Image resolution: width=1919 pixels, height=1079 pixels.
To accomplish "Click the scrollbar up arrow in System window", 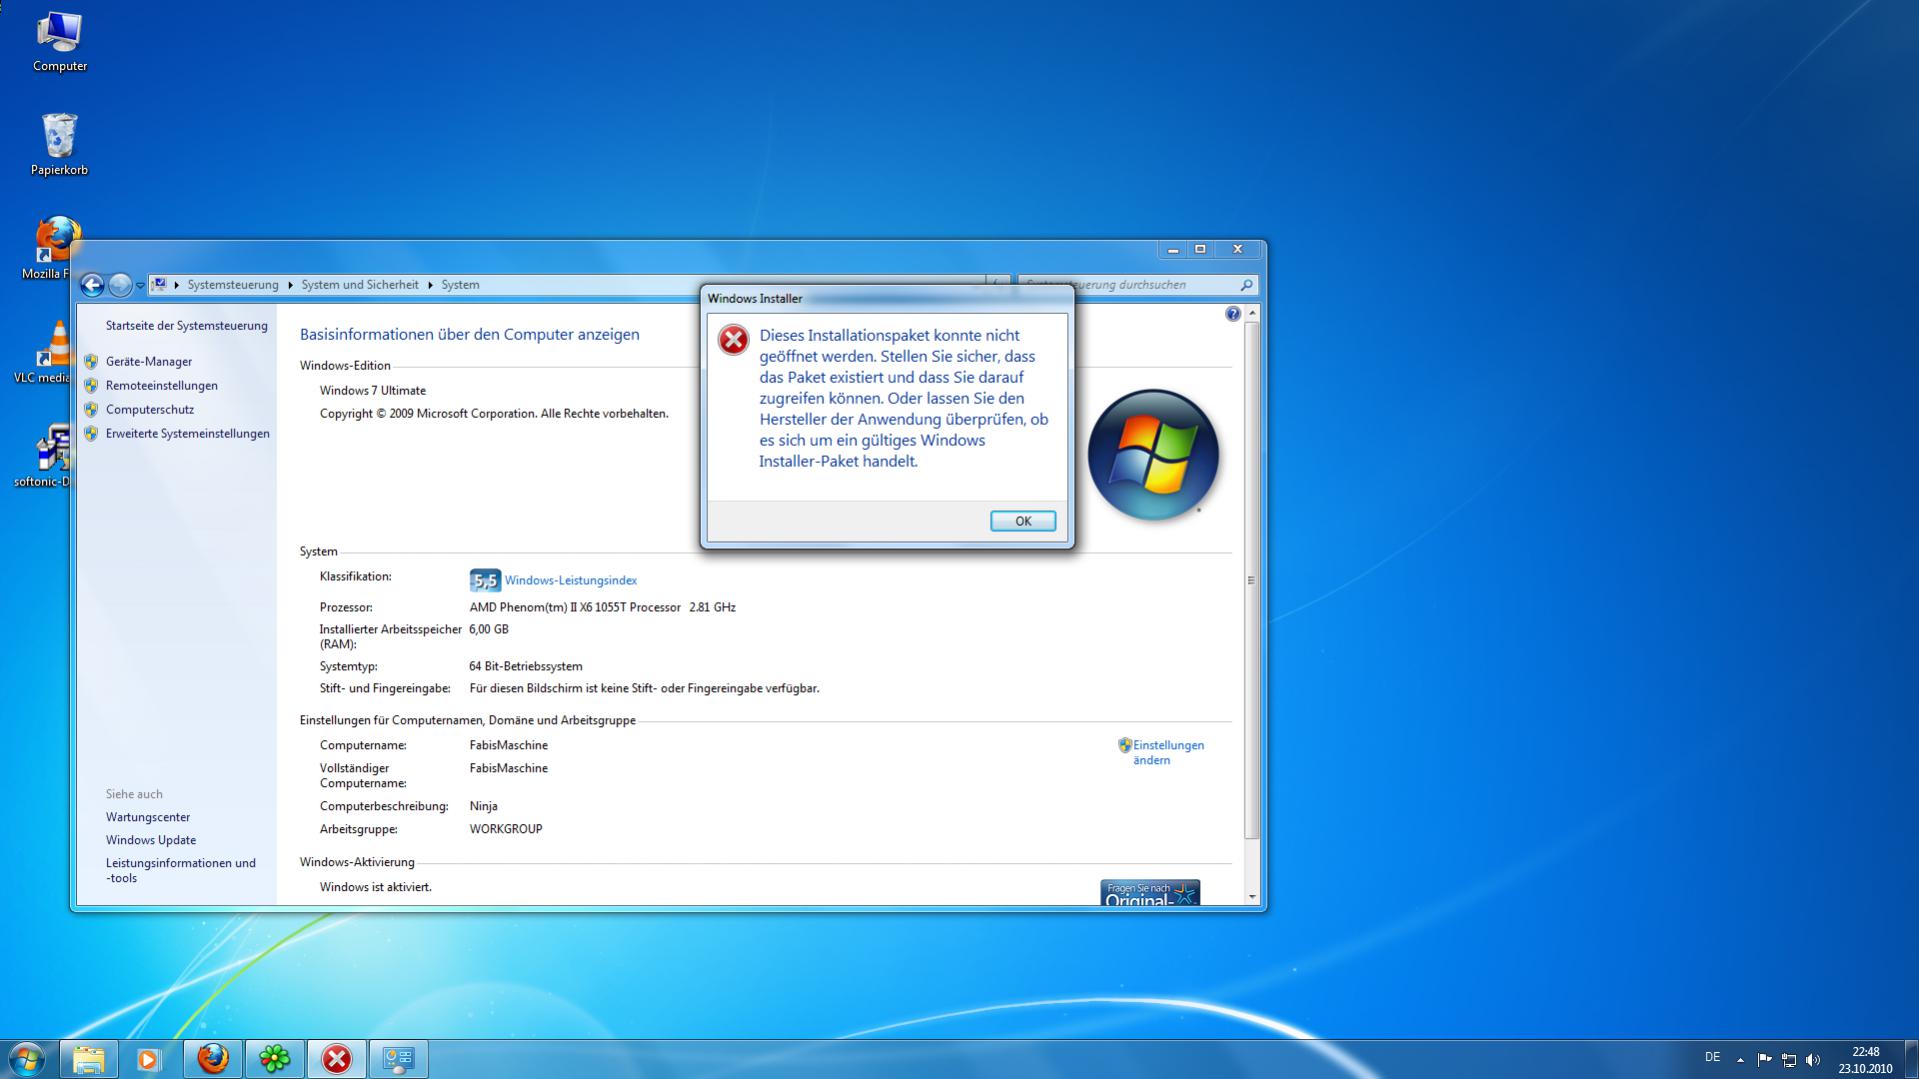I will click(1252, 314).
